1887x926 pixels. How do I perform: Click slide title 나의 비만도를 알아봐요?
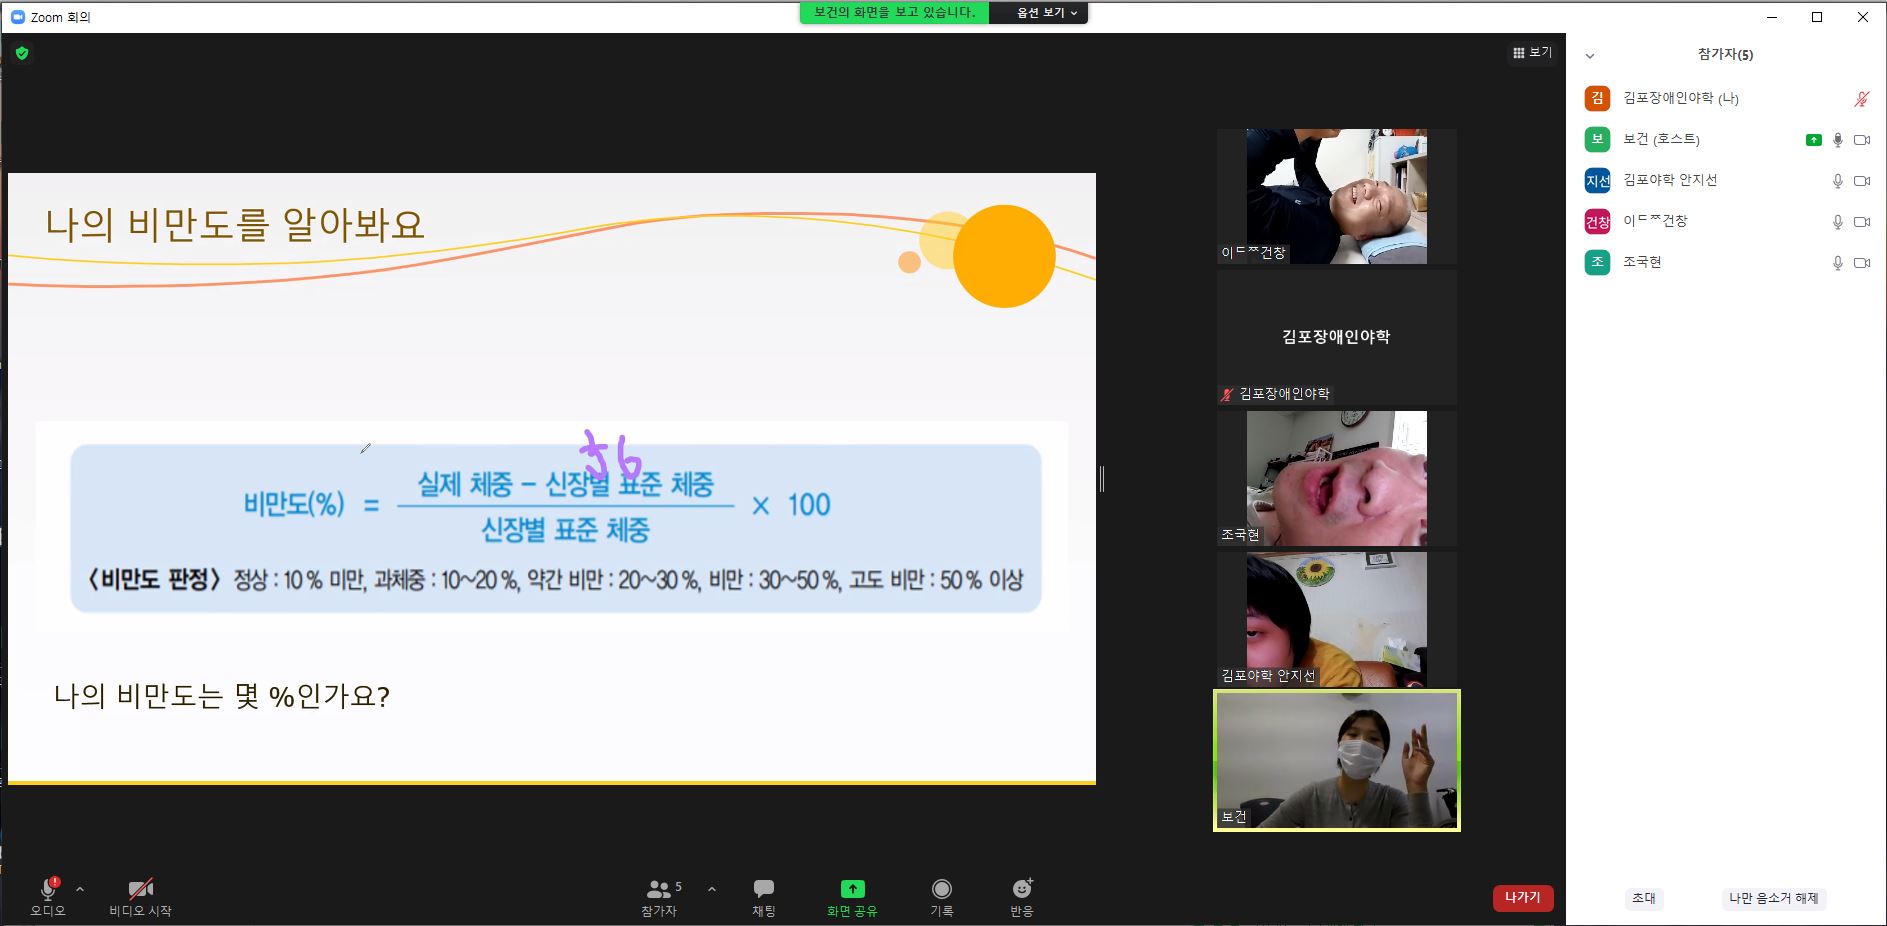(x=235, y=224)
